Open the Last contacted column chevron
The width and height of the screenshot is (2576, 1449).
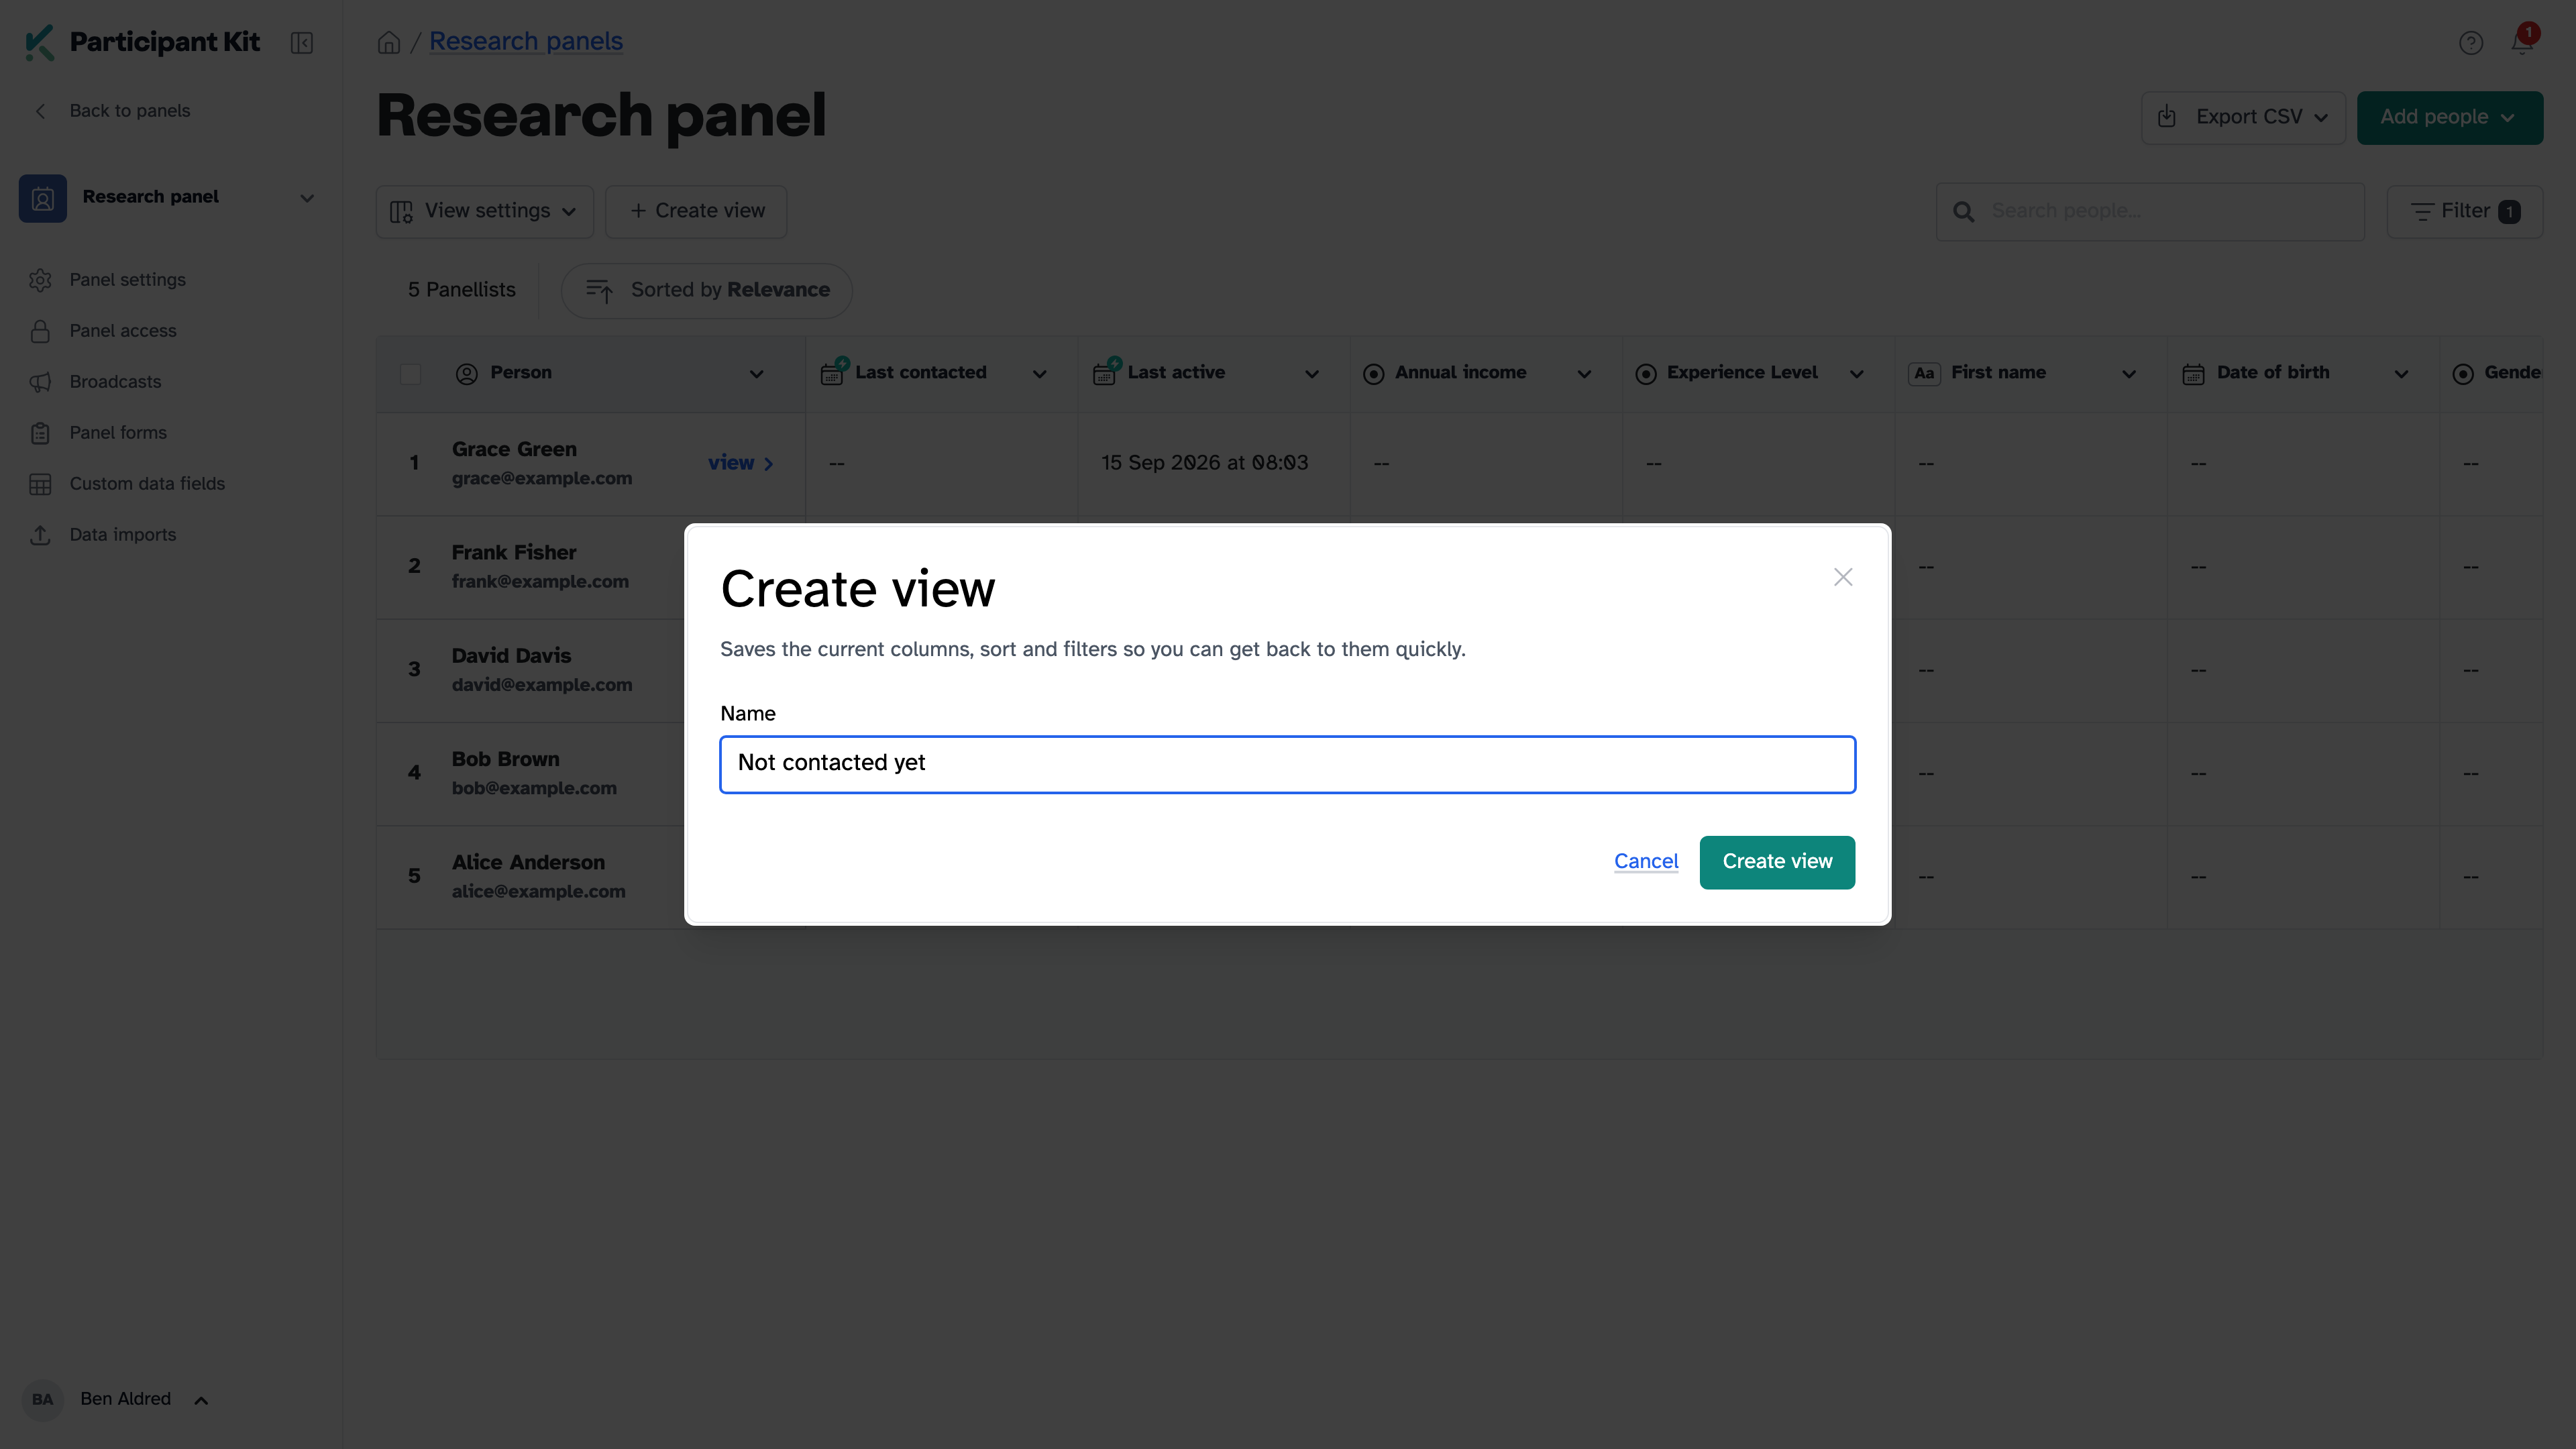coord(1039,374)
